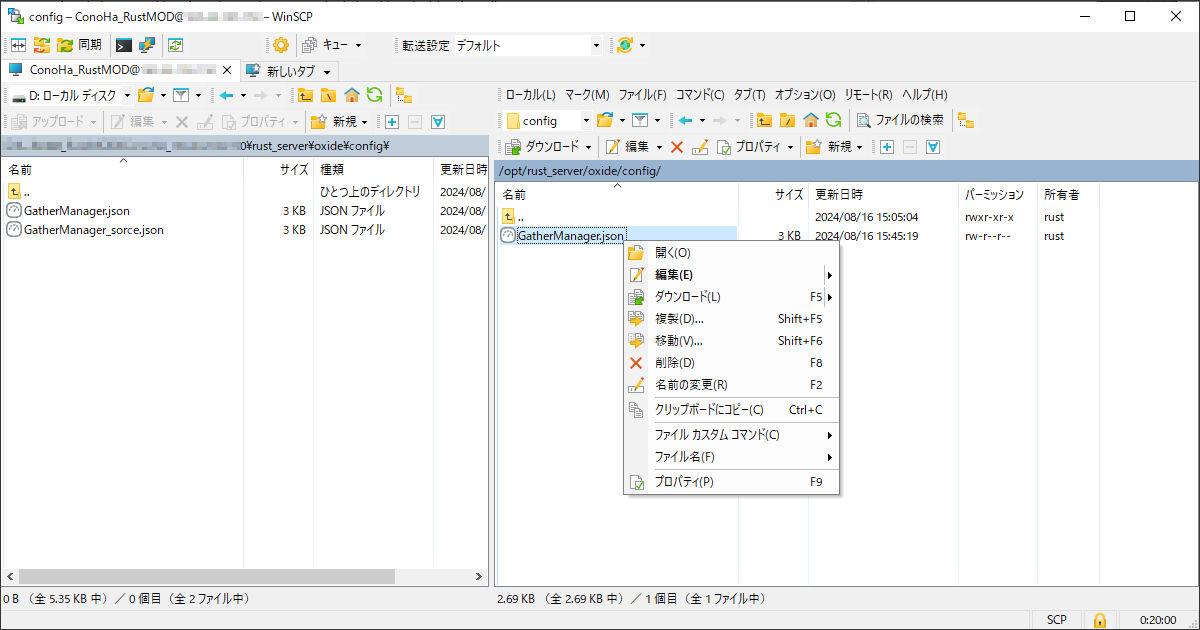The width and height of the screenshot is (1200, 630).
Task: Open the remote config directory combo box
Action: coord(548,121)
